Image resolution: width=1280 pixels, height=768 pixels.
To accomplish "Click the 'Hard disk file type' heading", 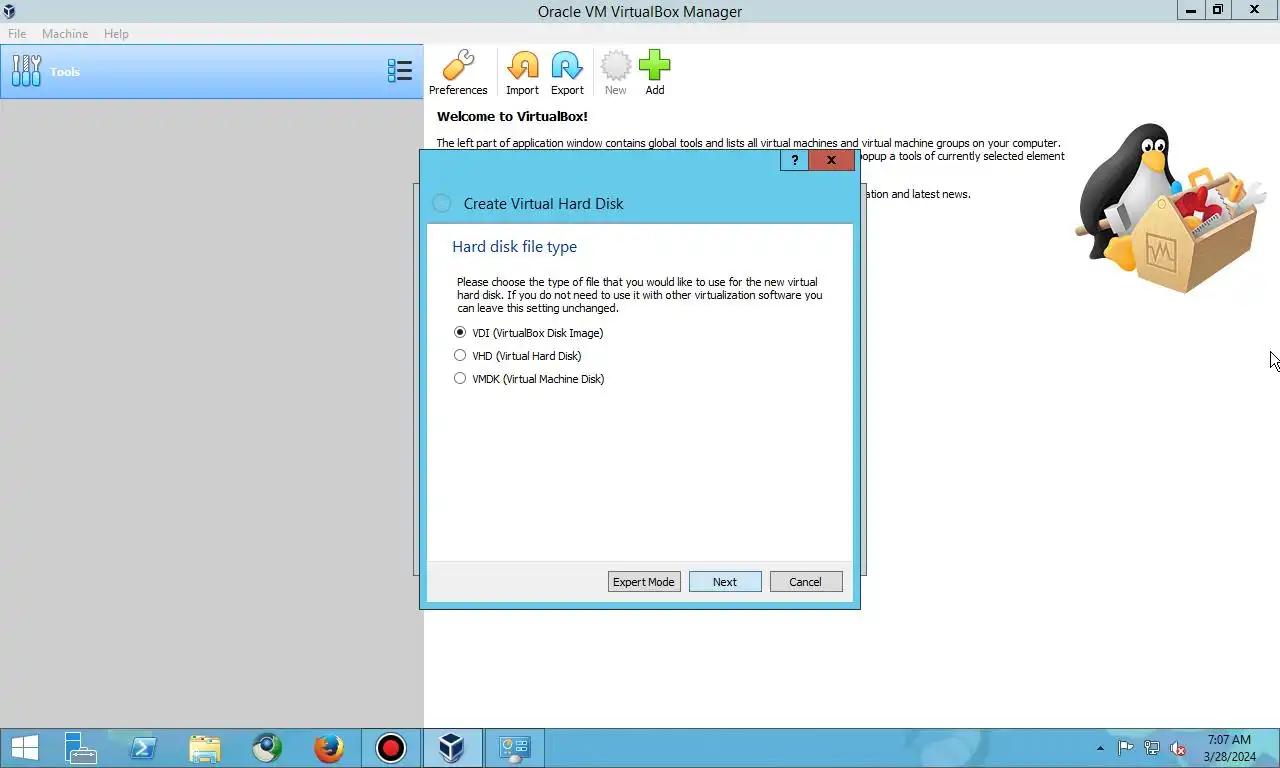I will click(514, 247).
